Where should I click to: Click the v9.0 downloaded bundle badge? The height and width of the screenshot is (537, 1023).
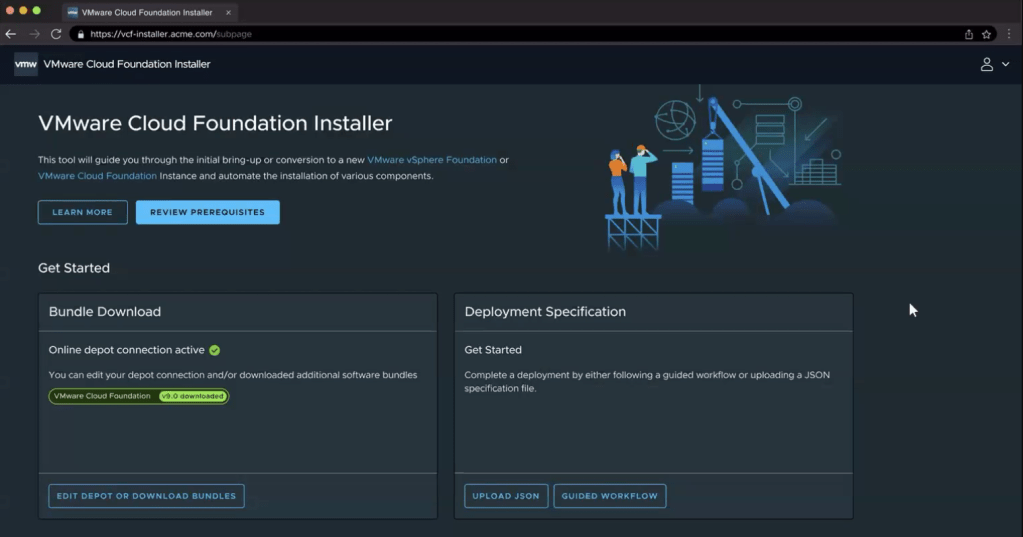coord(192,396)
